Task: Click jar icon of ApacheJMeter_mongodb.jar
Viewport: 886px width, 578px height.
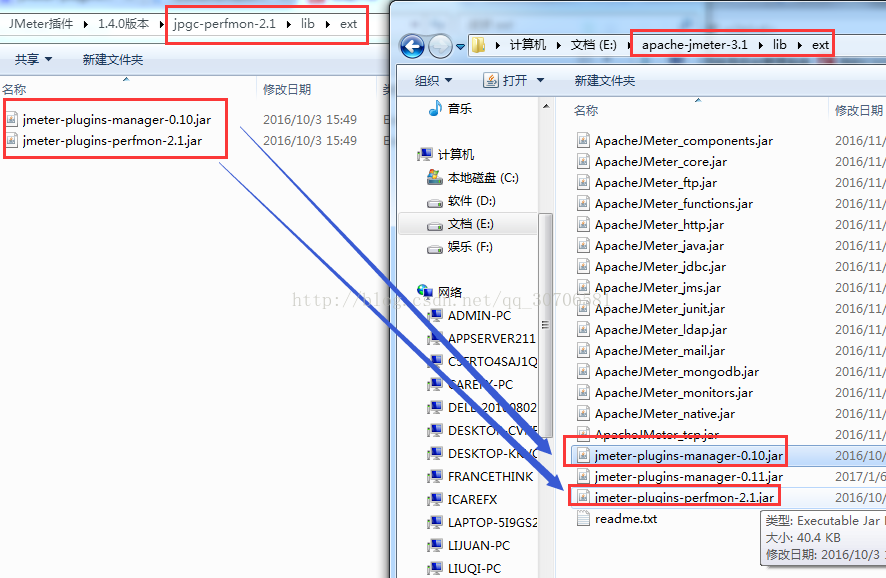Action: click(583, 371)
